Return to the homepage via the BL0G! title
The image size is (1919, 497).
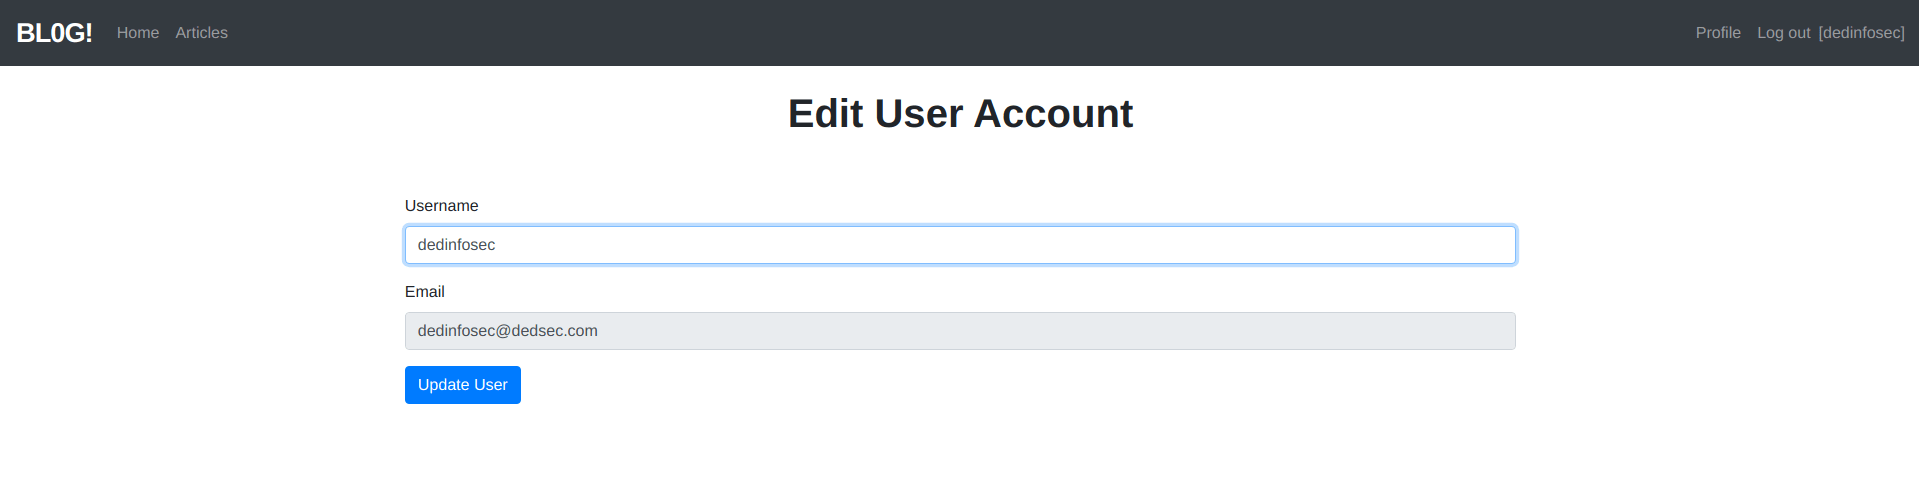click(54, 33)
